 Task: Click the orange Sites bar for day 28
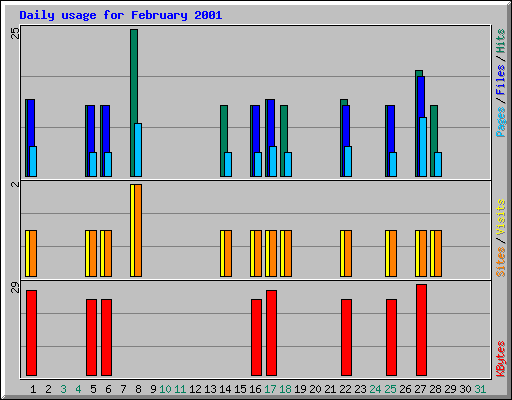[x=438, y=253]
